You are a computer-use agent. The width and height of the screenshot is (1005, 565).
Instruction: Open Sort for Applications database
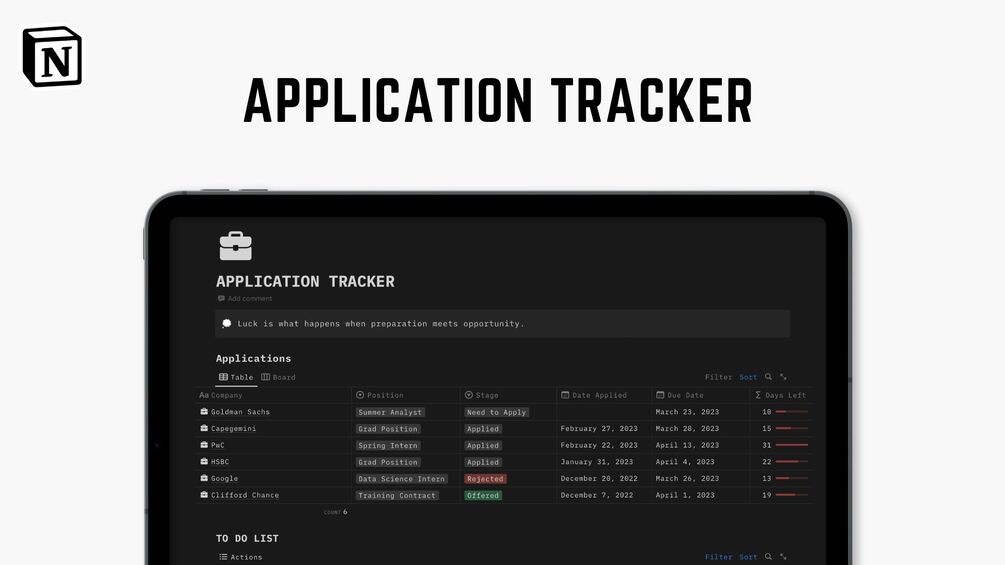(x=748, y=377)
